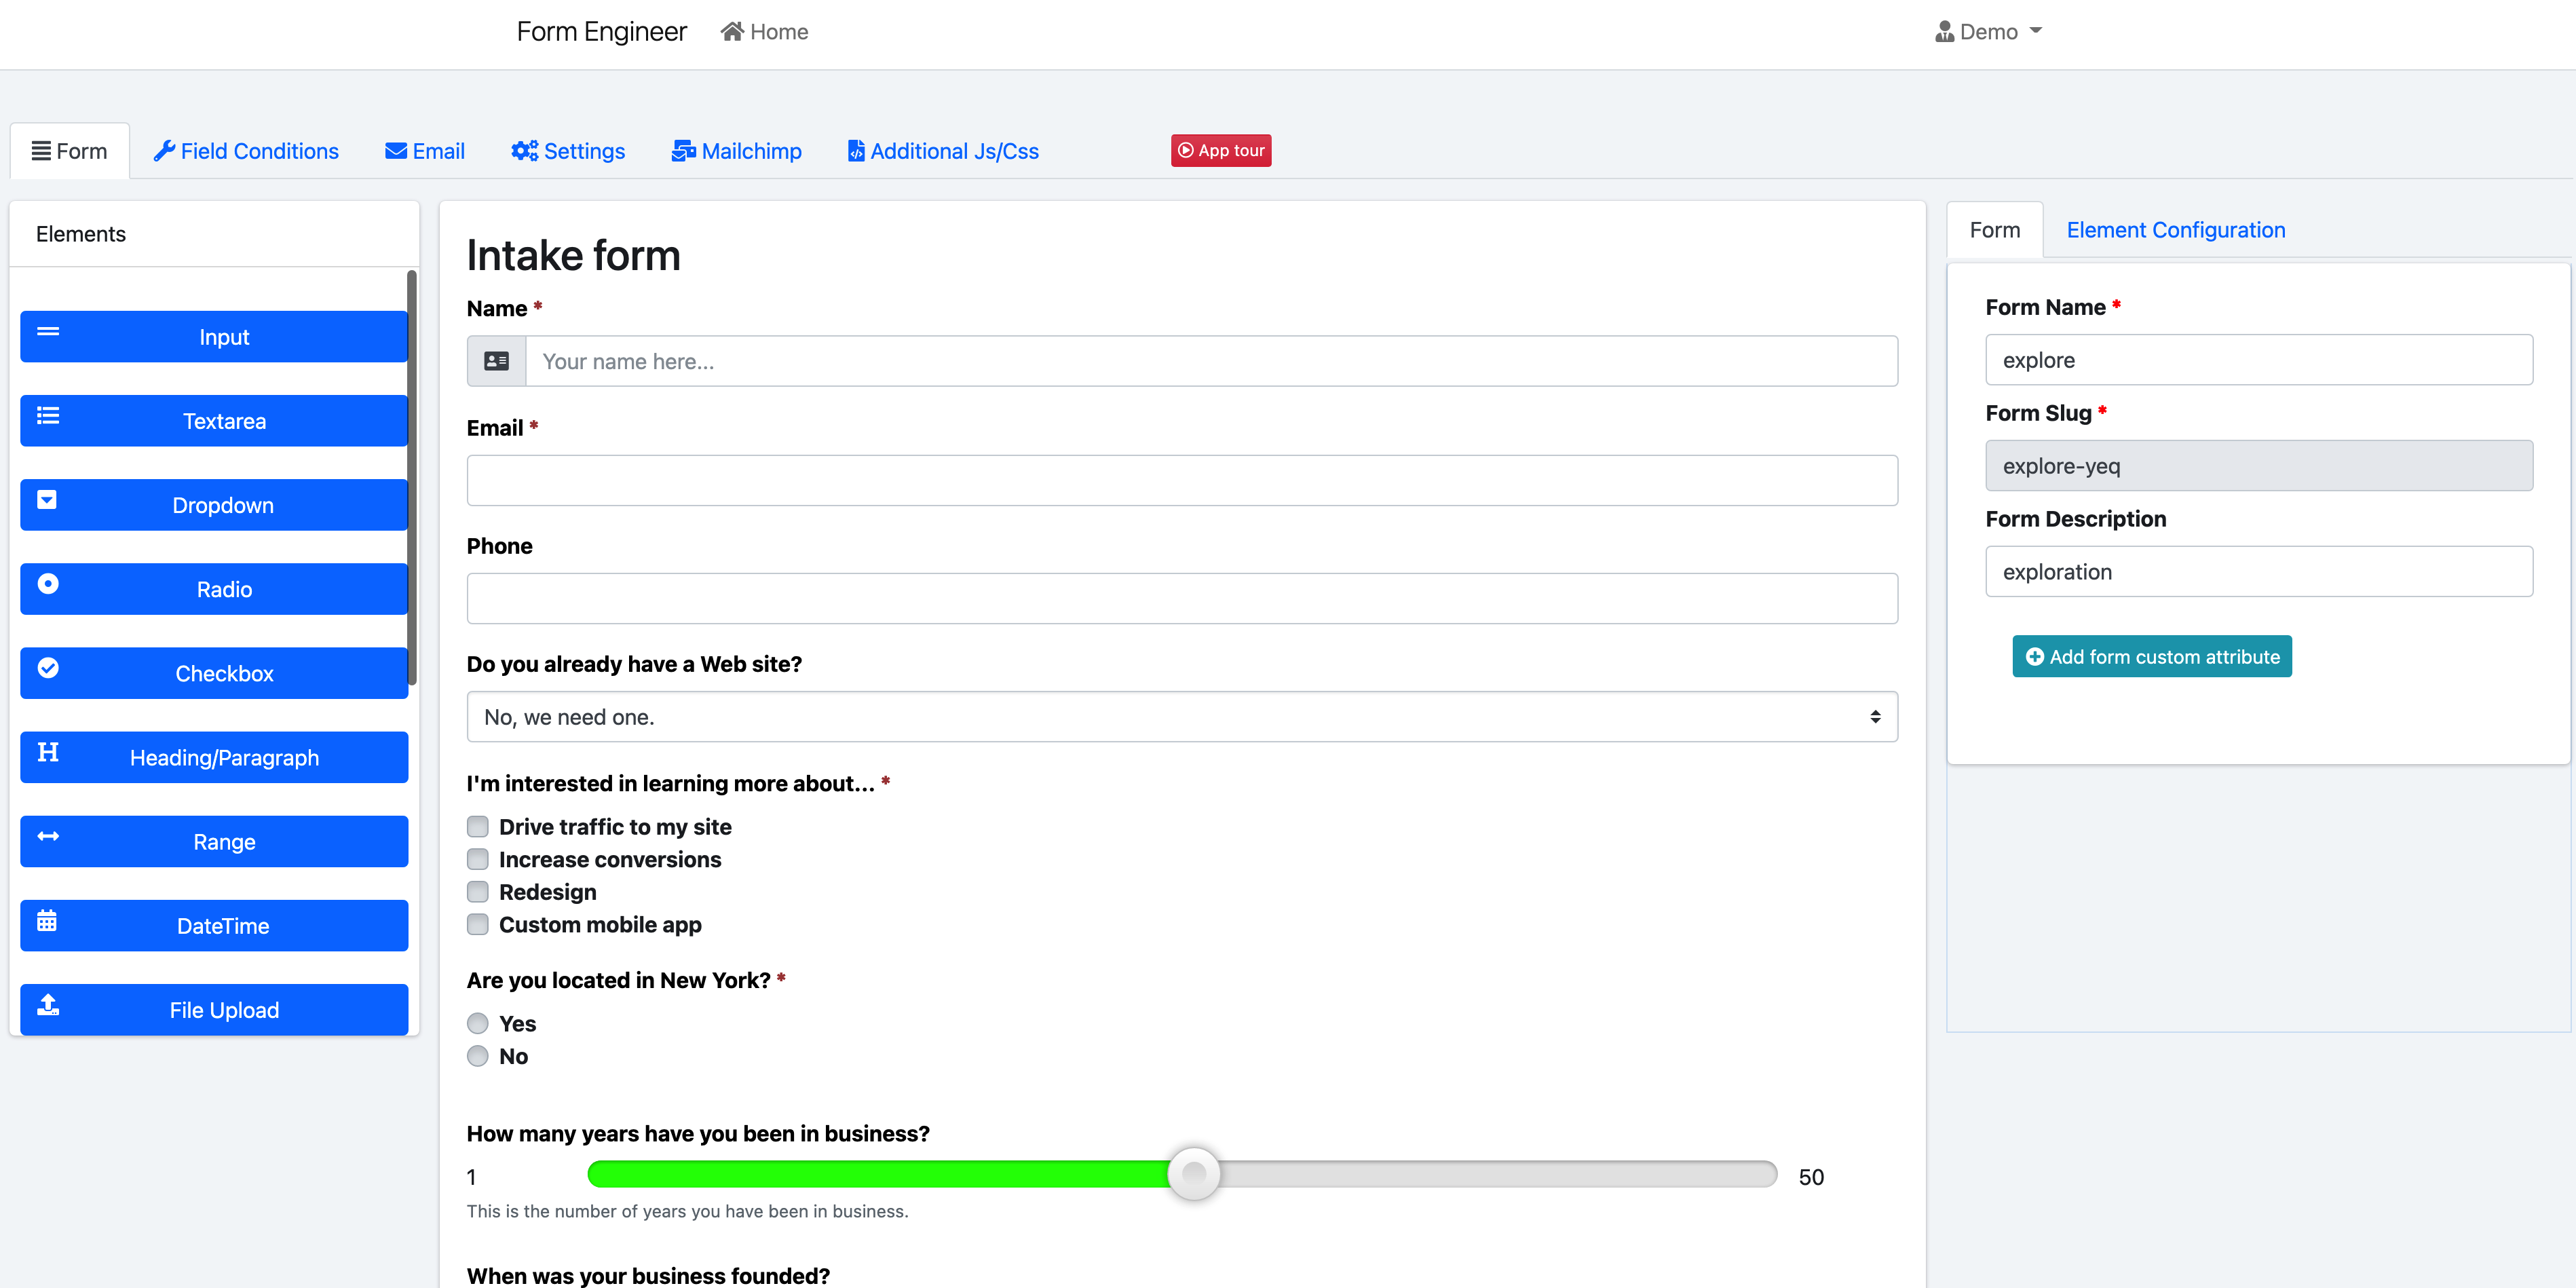Check the Drive traffic to my site box
The width and height of the screenshot is (2576, 1288).
[478, 827]
